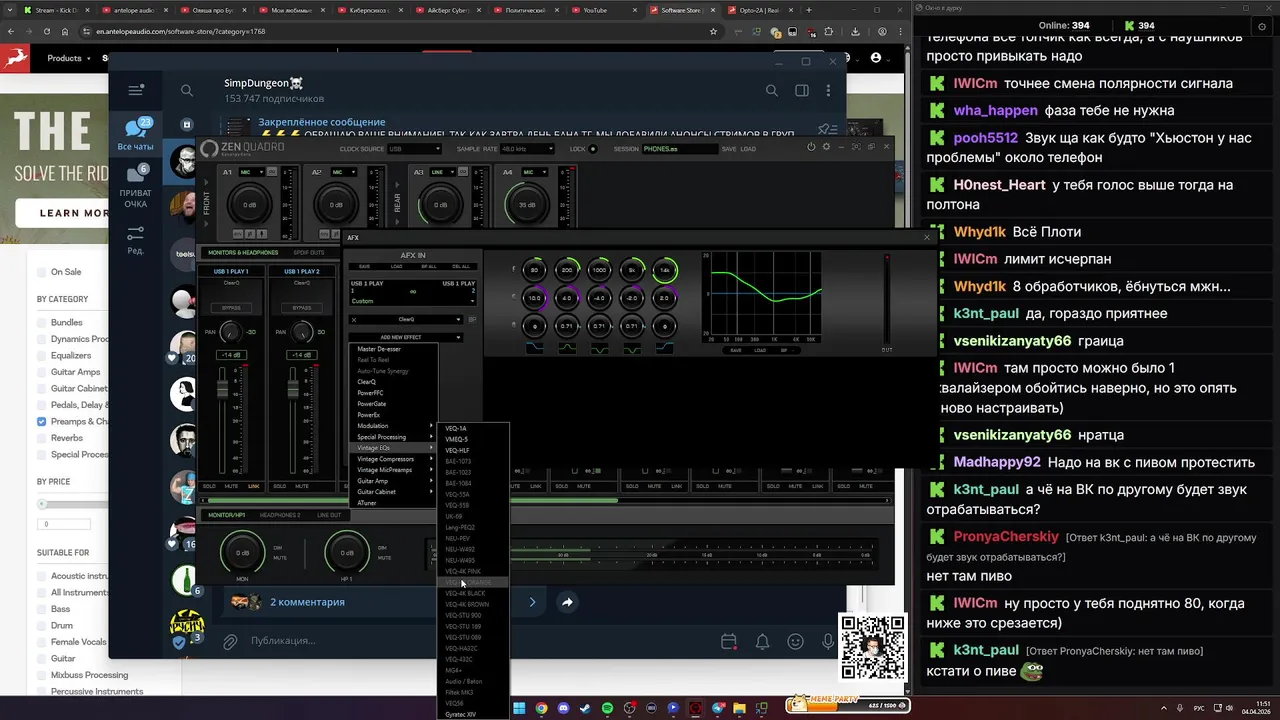The image size is (1280, 720).
Task: Toggle DIM on HP 1 output
Action: click(382, 548)
